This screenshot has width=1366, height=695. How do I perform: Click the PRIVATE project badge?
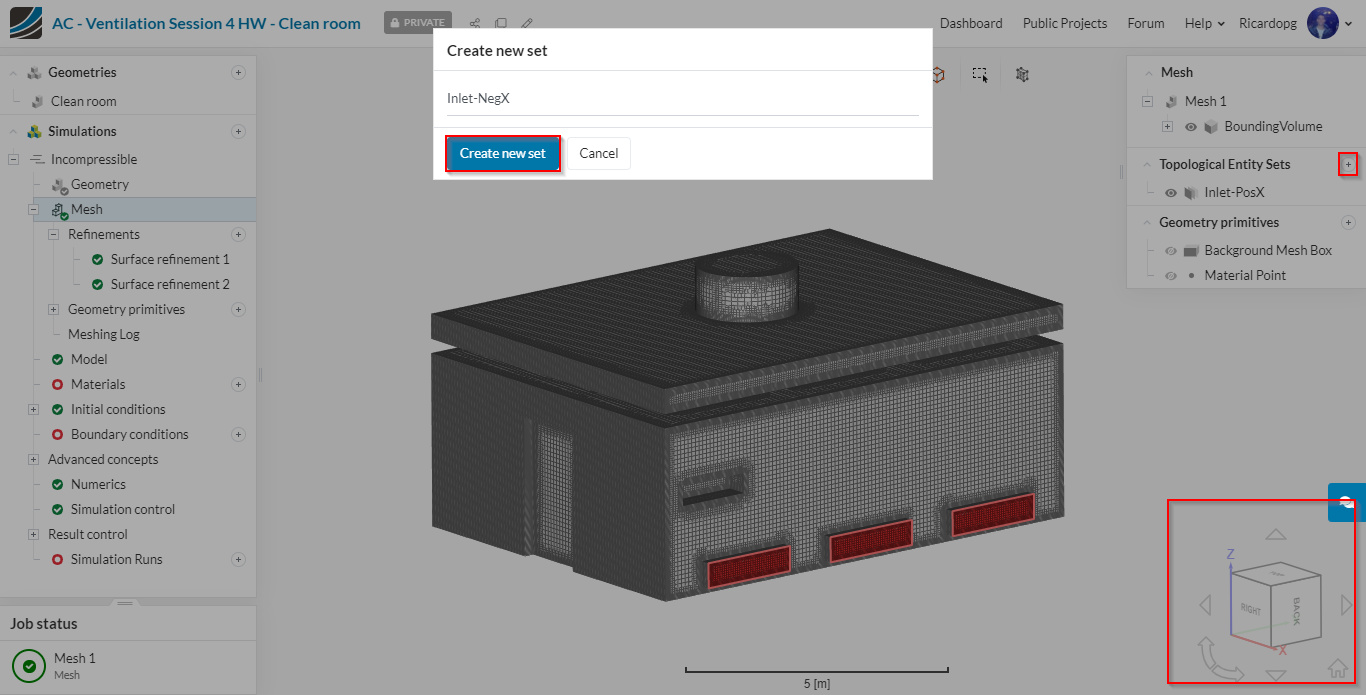418,23
